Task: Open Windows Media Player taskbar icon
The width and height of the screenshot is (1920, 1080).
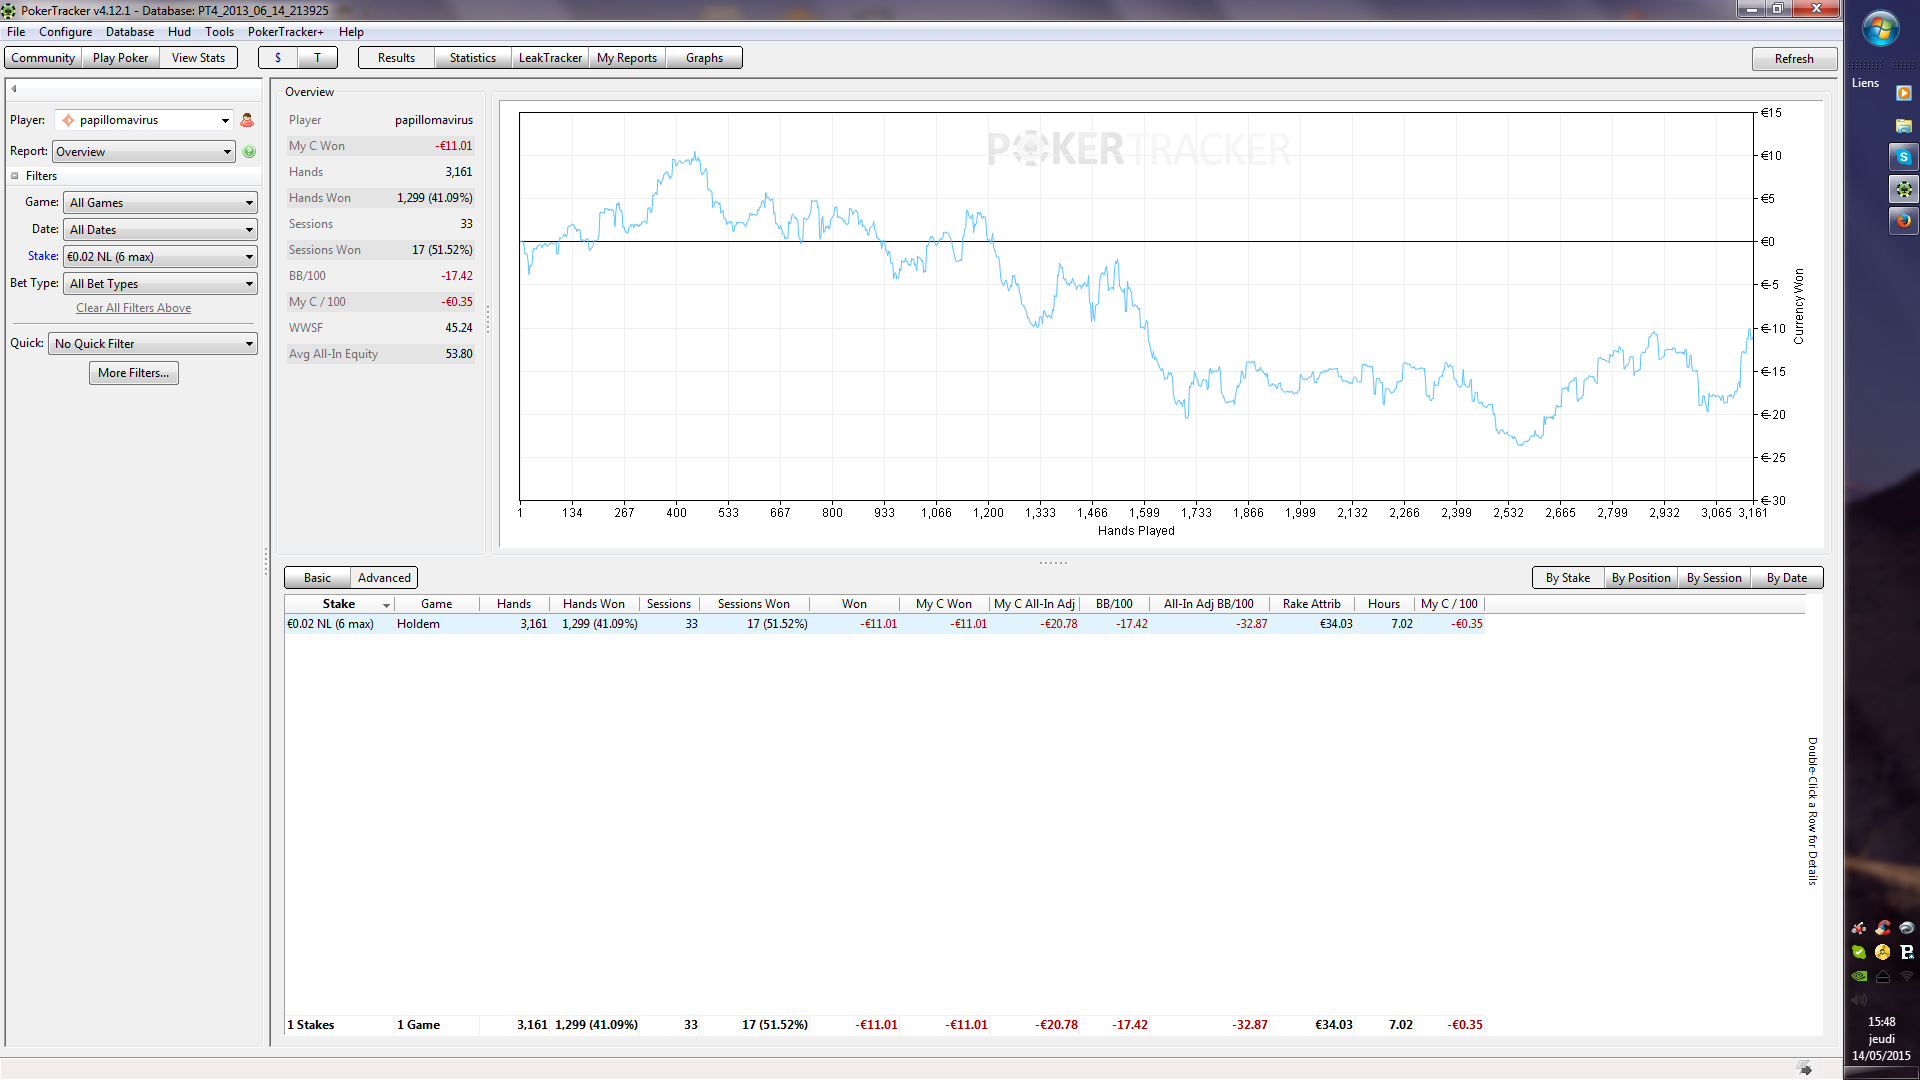Action: 1903,93
